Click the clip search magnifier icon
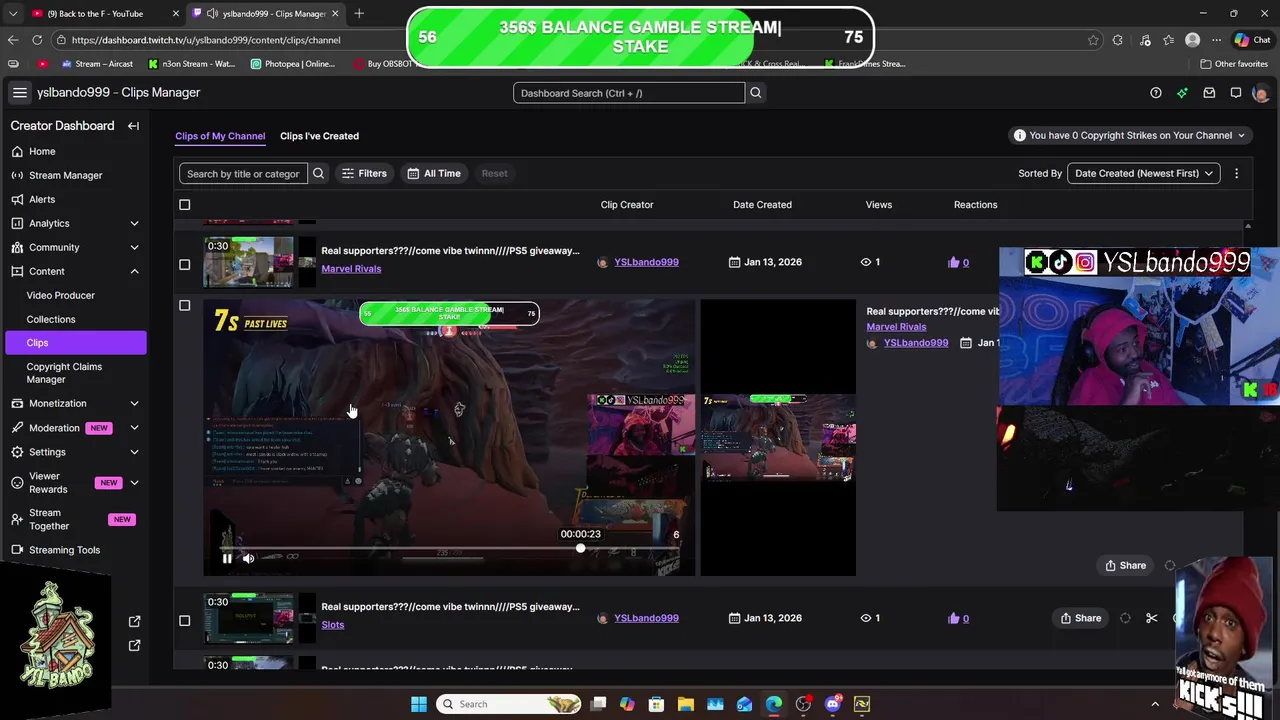 pos(318,174)
